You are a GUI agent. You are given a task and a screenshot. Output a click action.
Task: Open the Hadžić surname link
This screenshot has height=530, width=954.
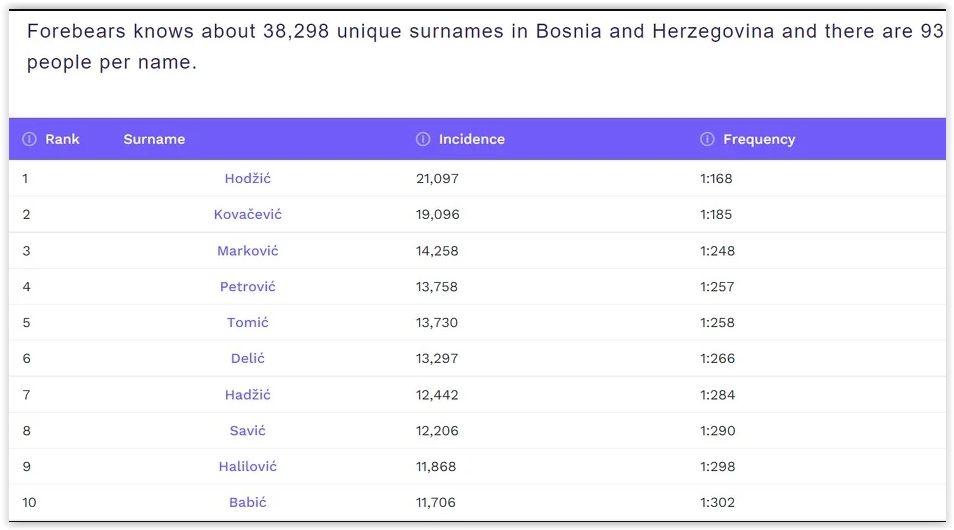click(x=248, y=394)
